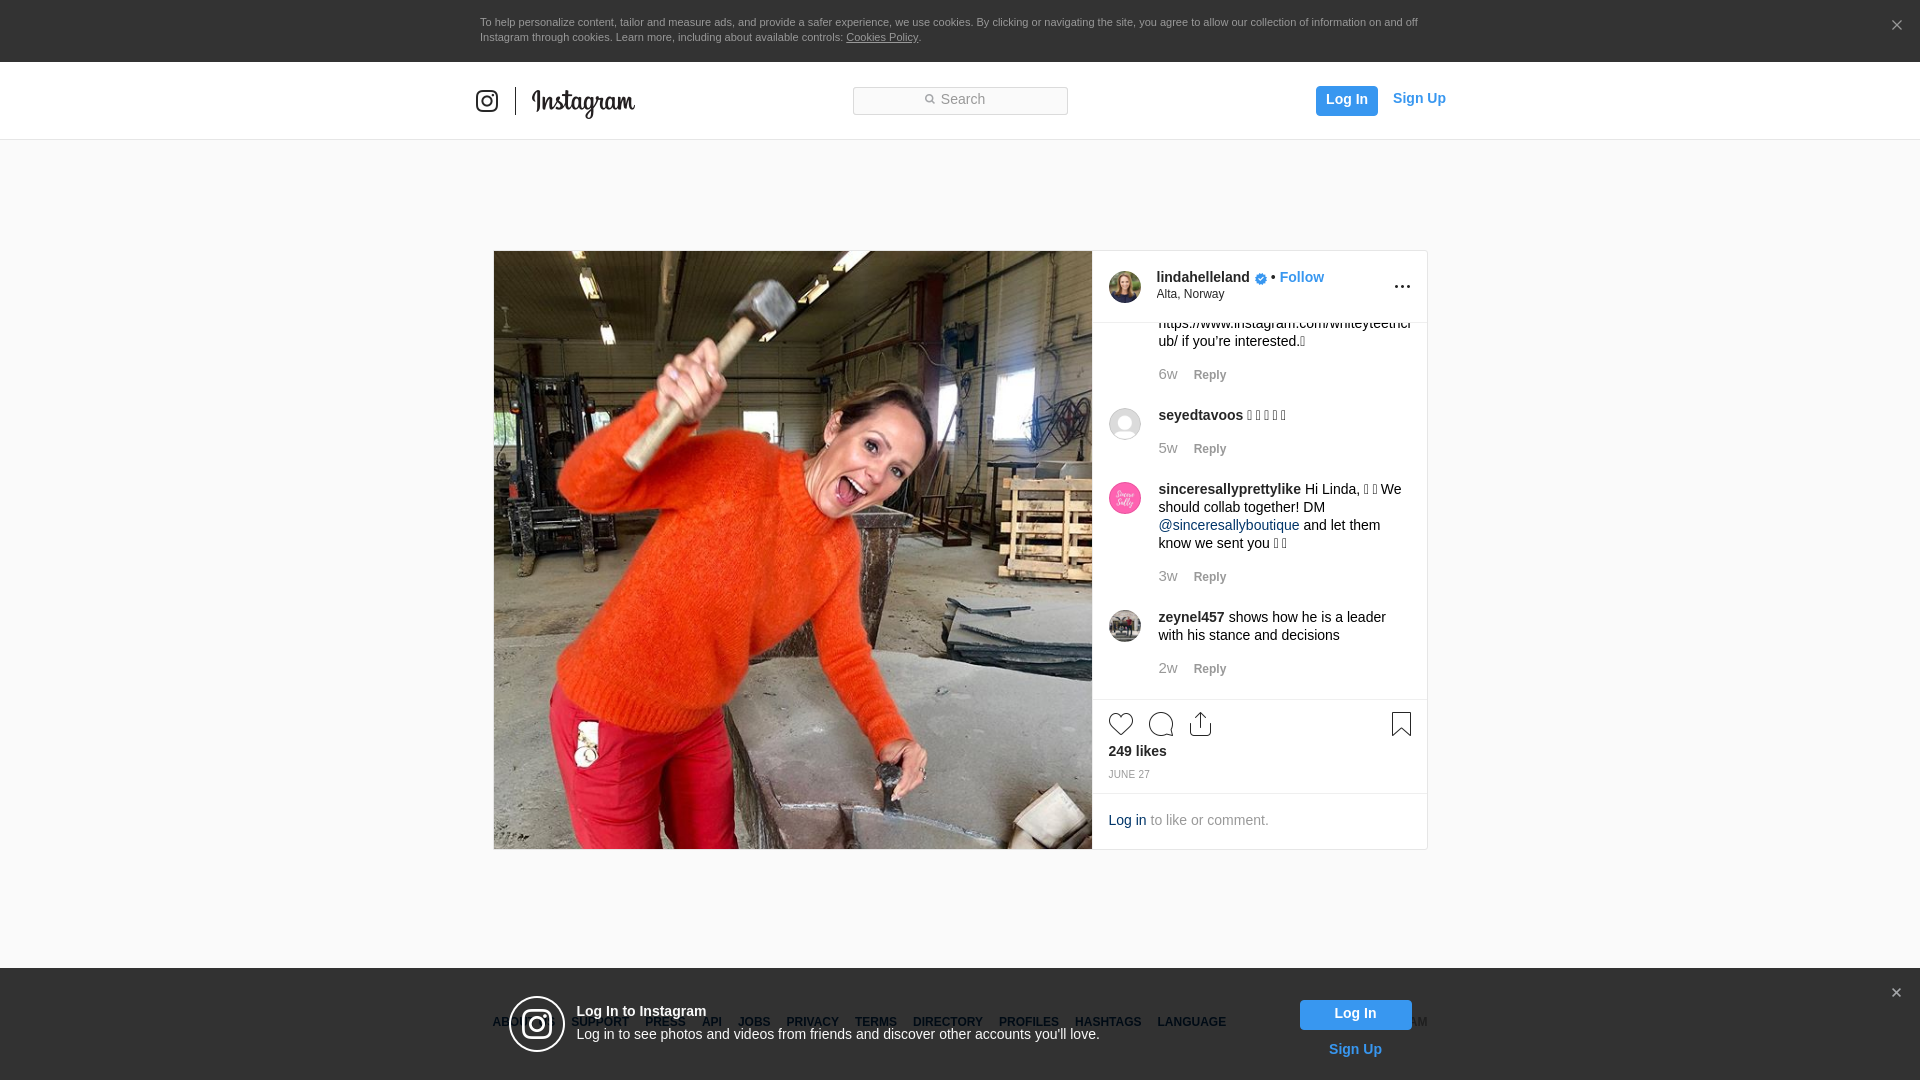This screenshot has height=1080, width=1920.
Task: Click the top Log In button
Action: point(1346,100)
